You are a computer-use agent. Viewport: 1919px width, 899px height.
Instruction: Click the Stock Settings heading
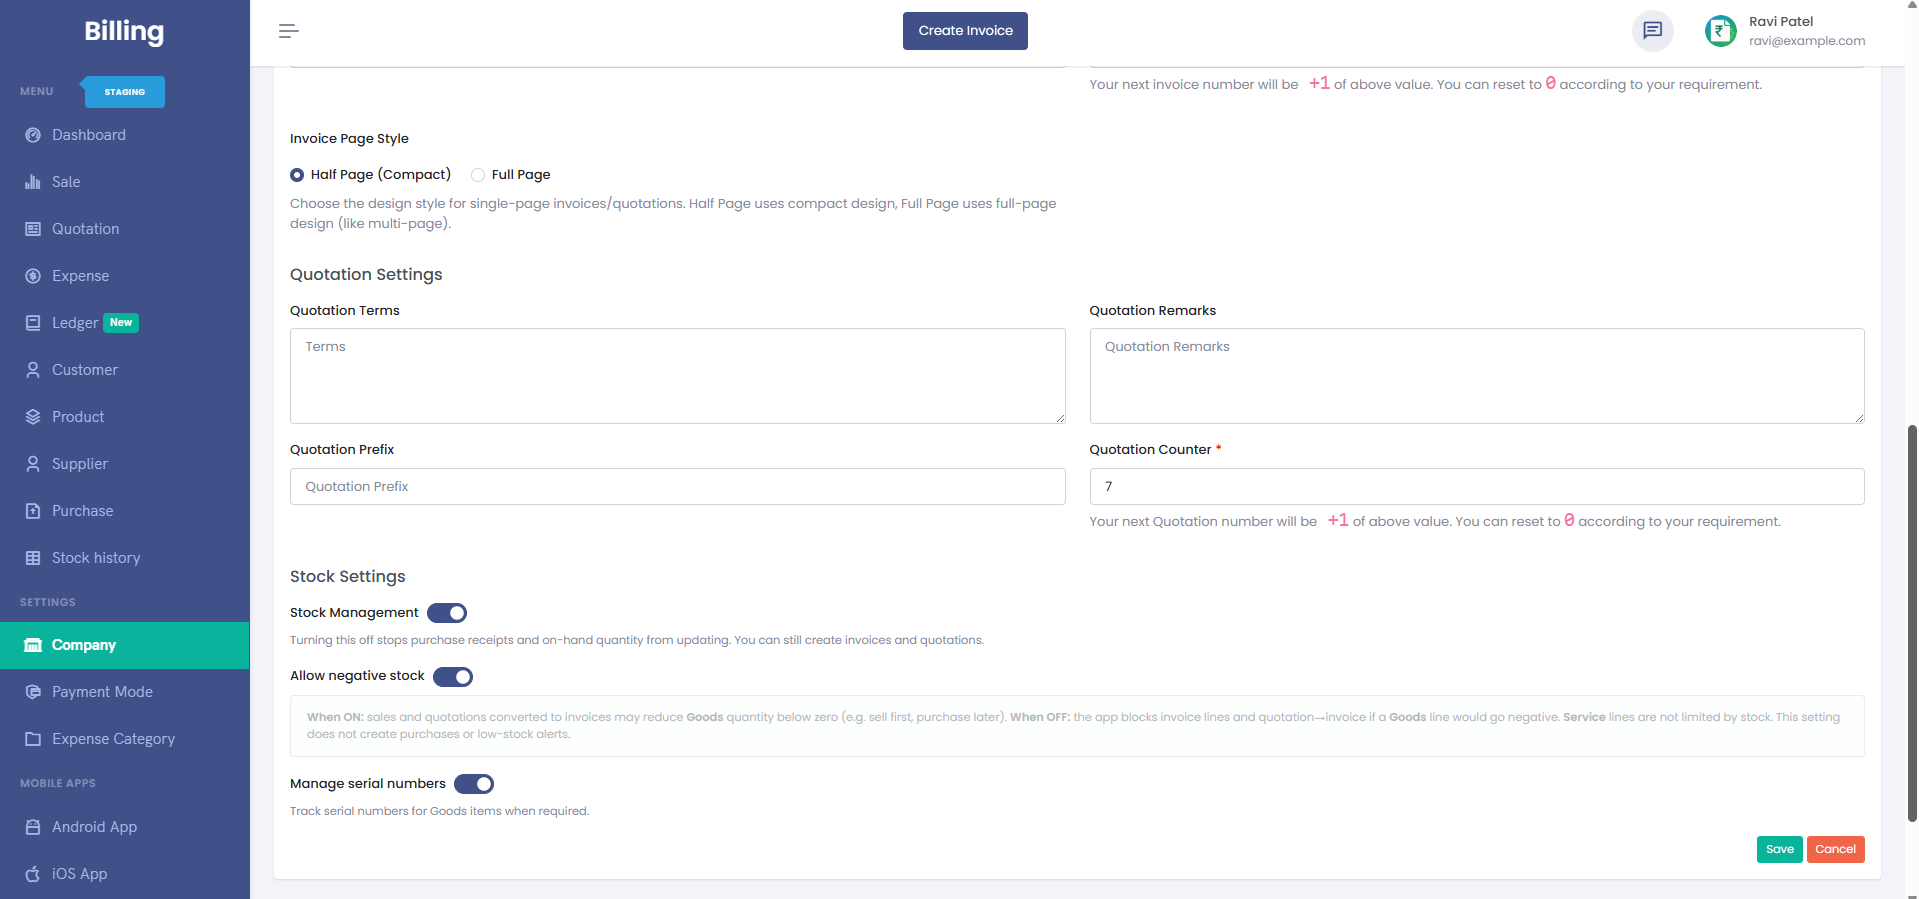click(348, 577)
